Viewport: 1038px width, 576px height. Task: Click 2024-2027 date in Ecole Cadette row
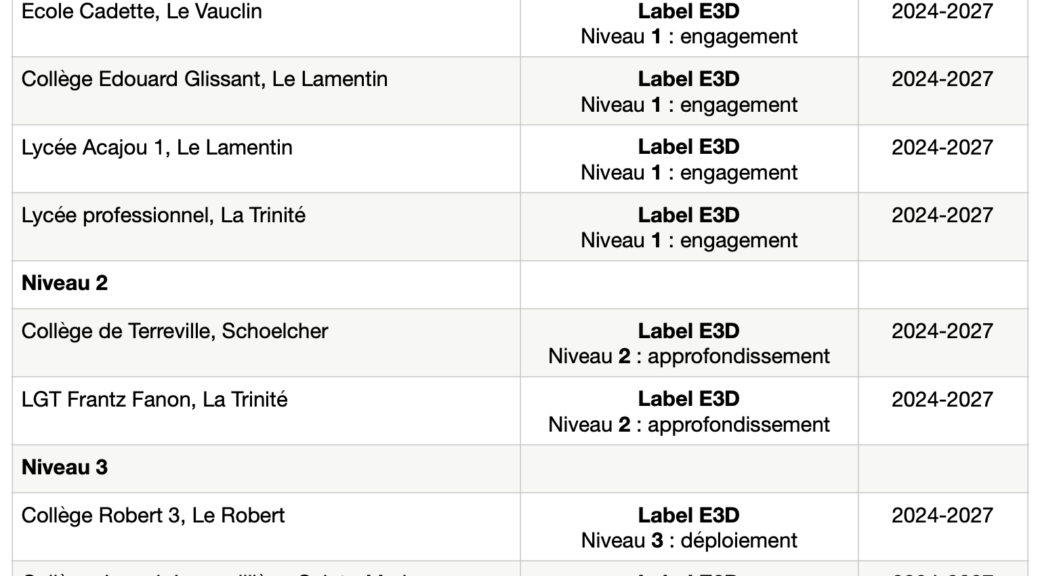coord(942,11)
